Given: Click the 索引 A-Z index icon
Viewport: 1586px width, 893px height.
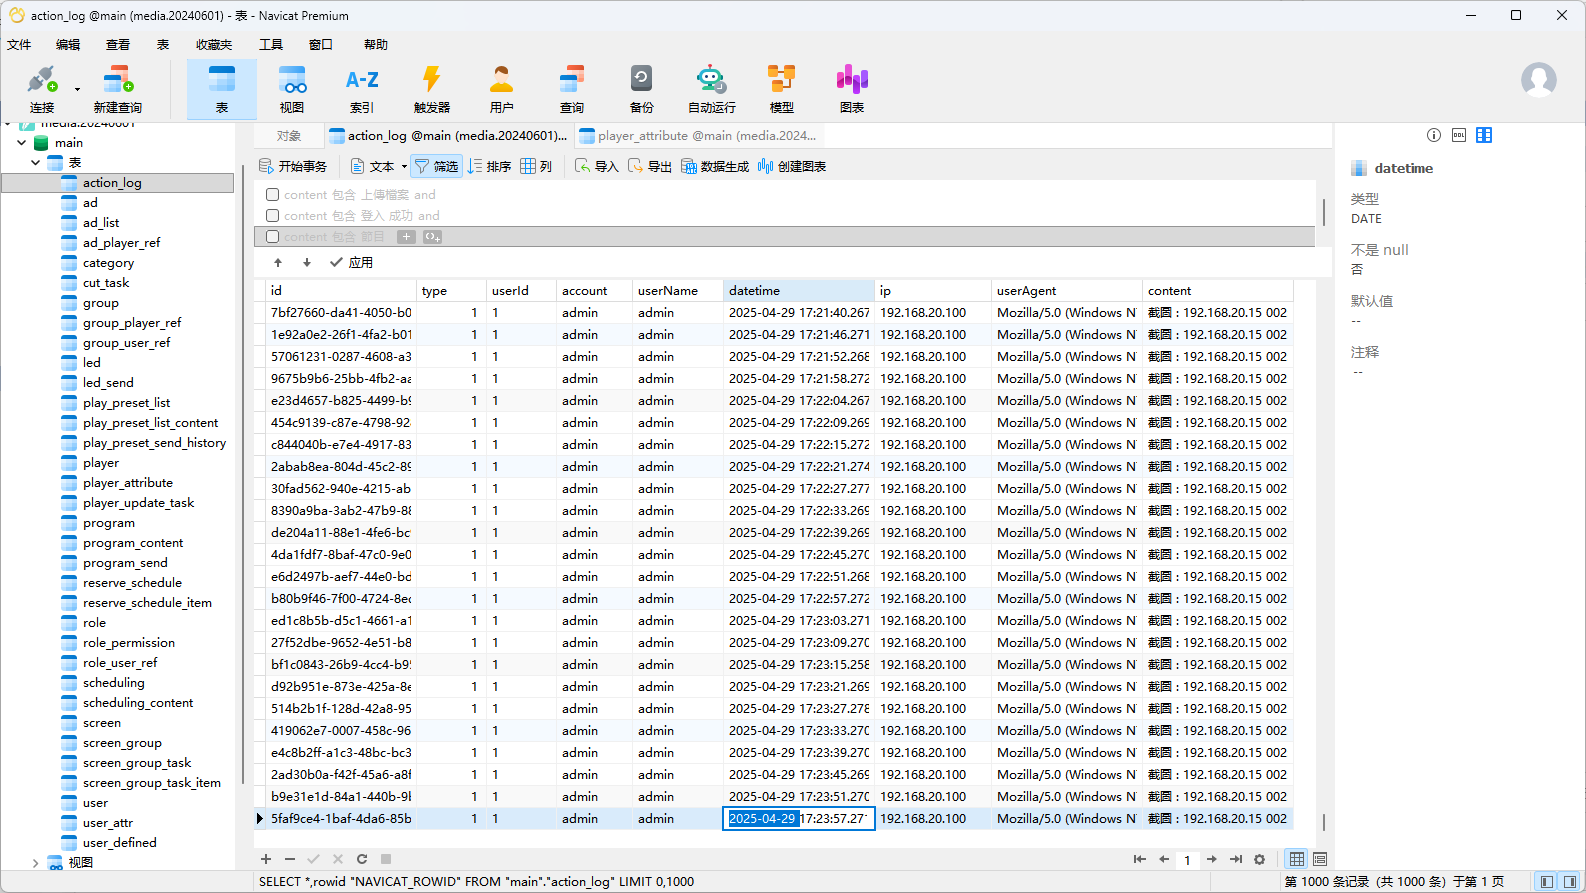Looking at the screenshot, I should (x=362, y=88).
